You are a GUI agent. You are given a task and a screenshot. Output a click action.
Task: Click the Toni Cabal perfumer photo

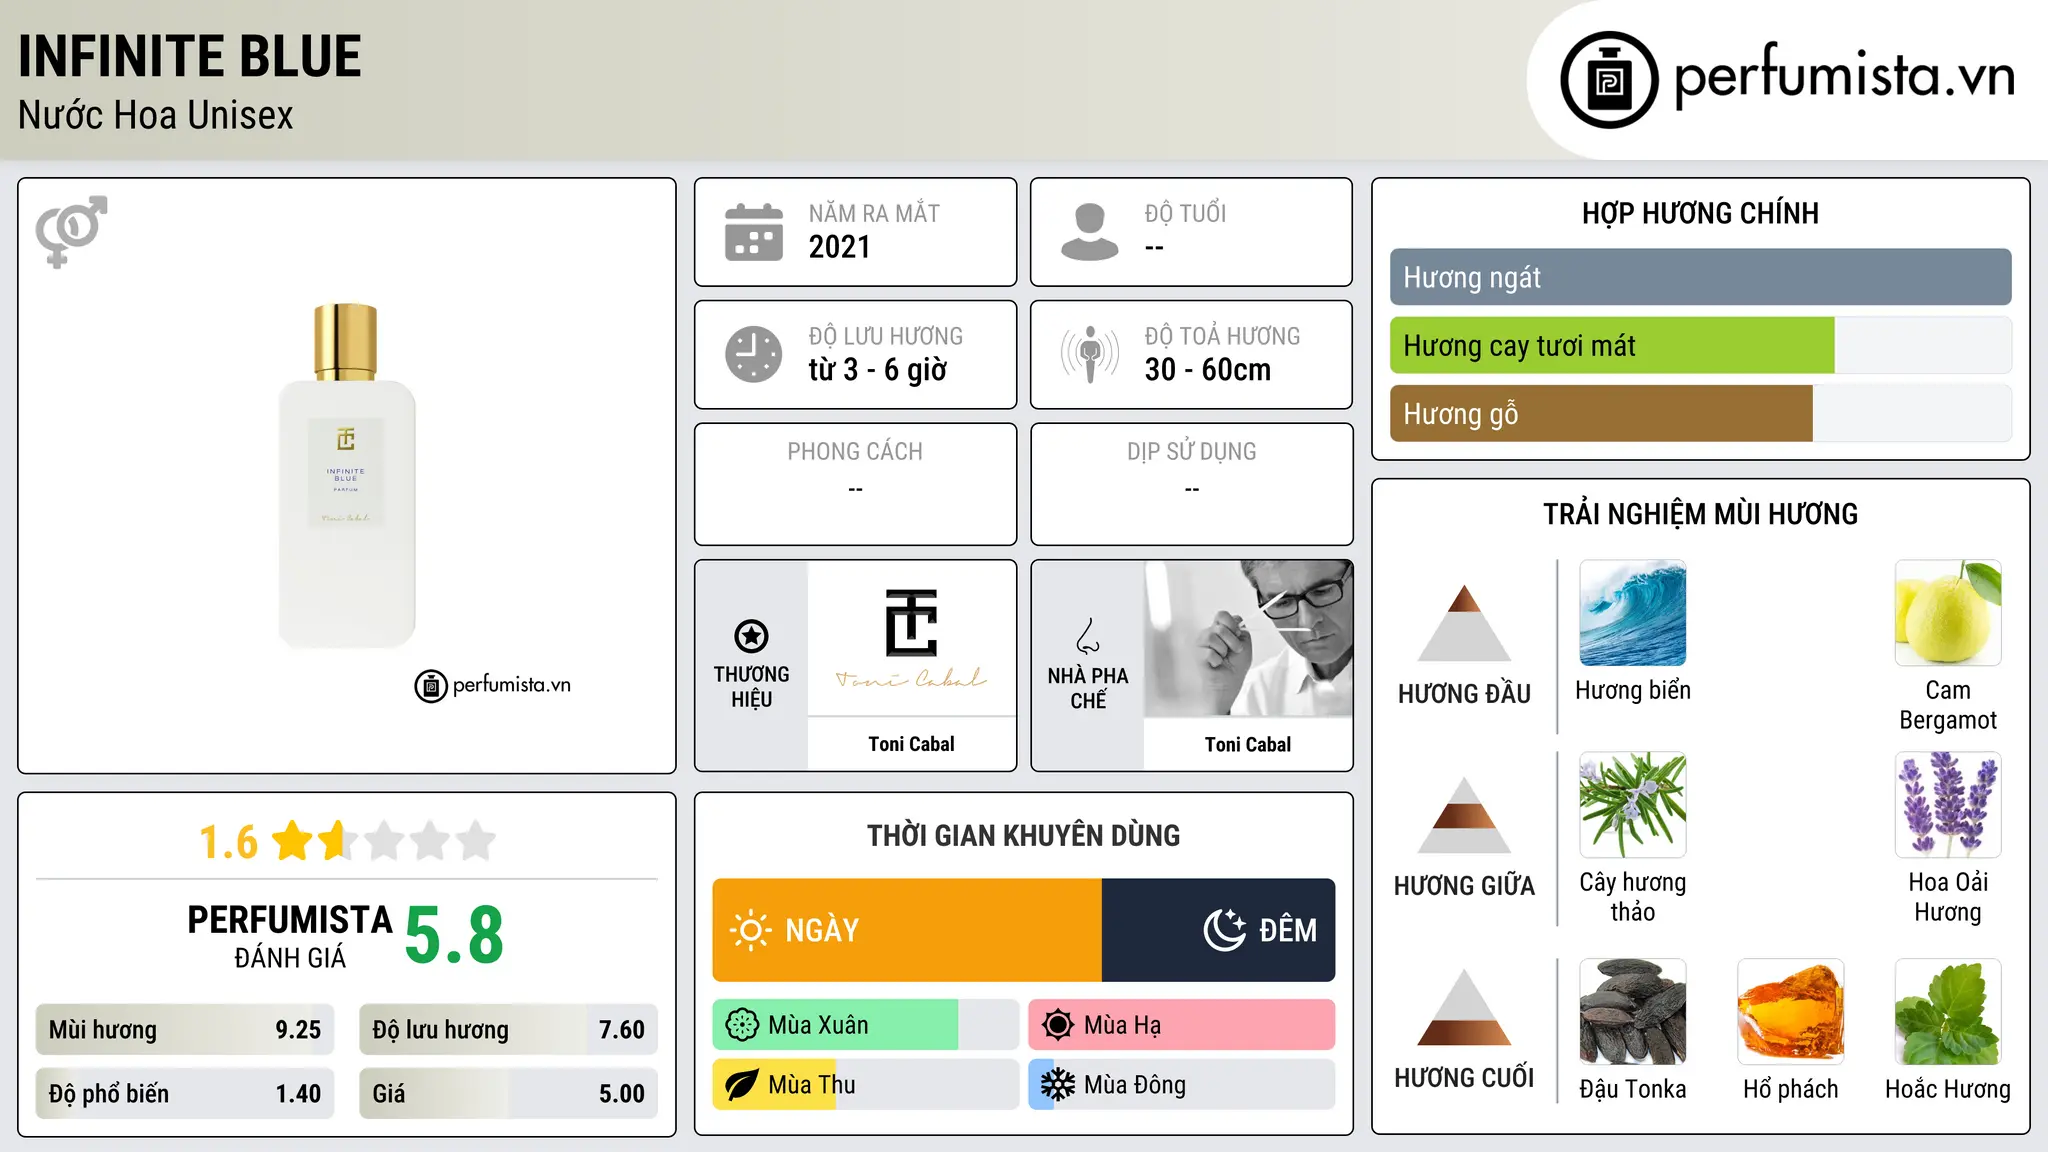click(x=1248, y=638)
